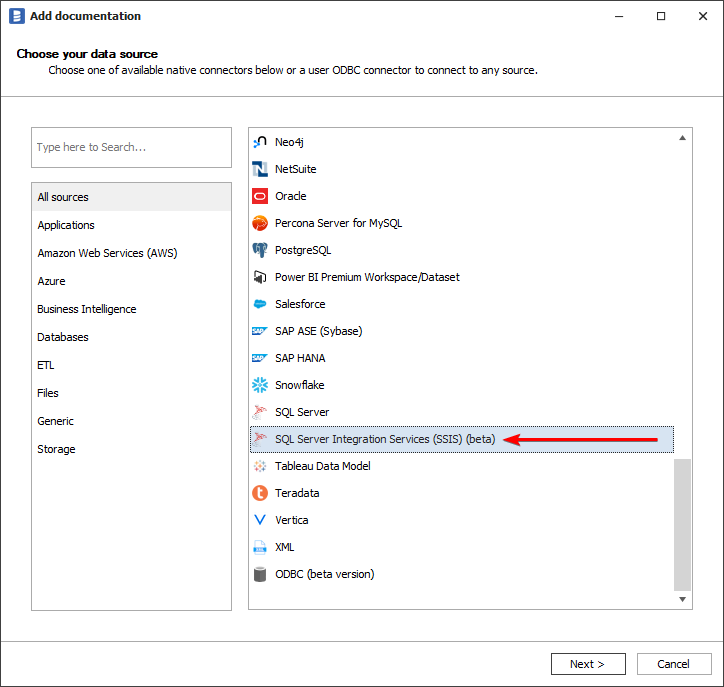Click the Vertica checkmark icon

pos(260,520)
